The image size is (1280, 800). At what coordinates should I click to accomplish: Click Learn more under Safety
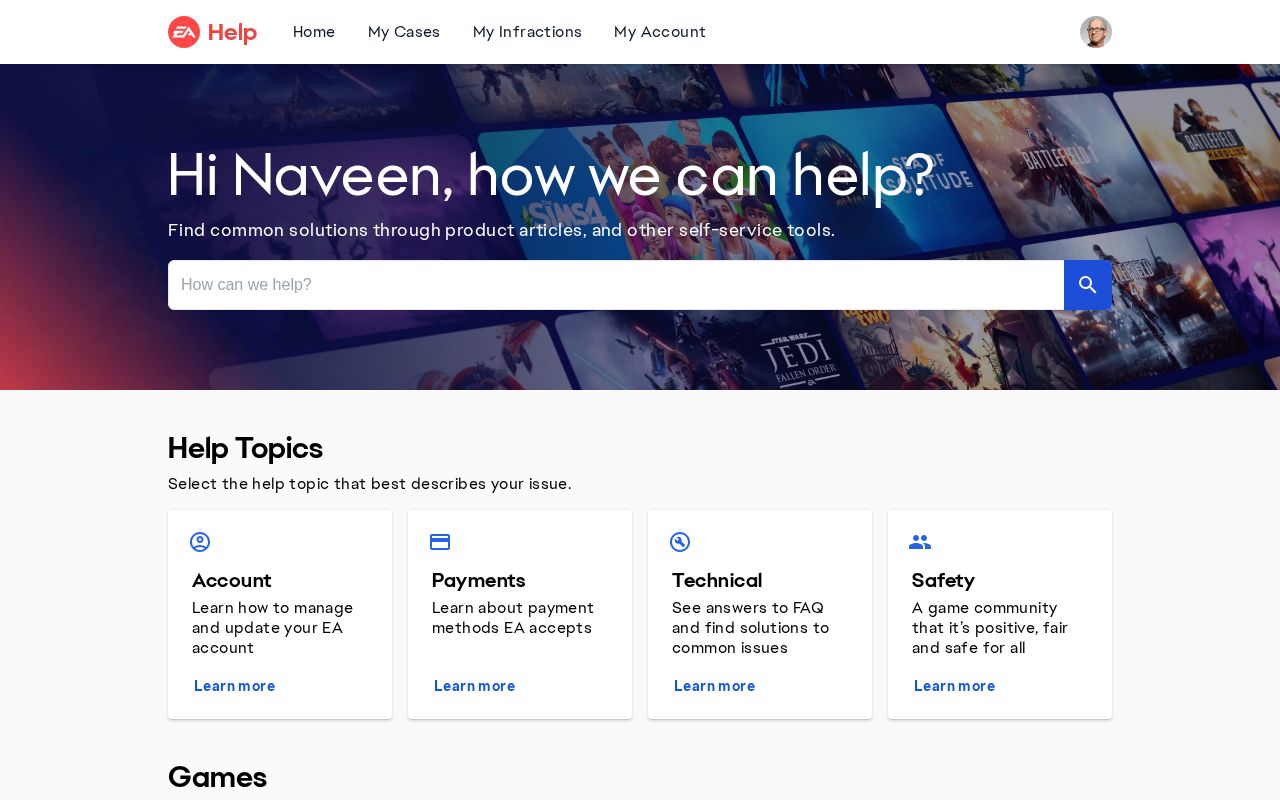pos(955,686)
